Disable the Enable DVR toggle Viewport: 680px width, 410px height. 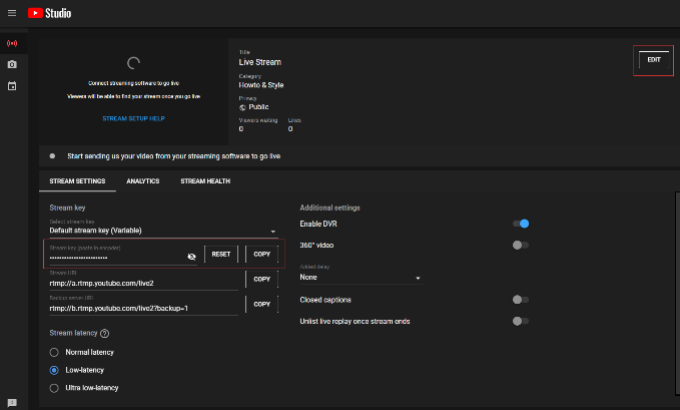point(519,224)
